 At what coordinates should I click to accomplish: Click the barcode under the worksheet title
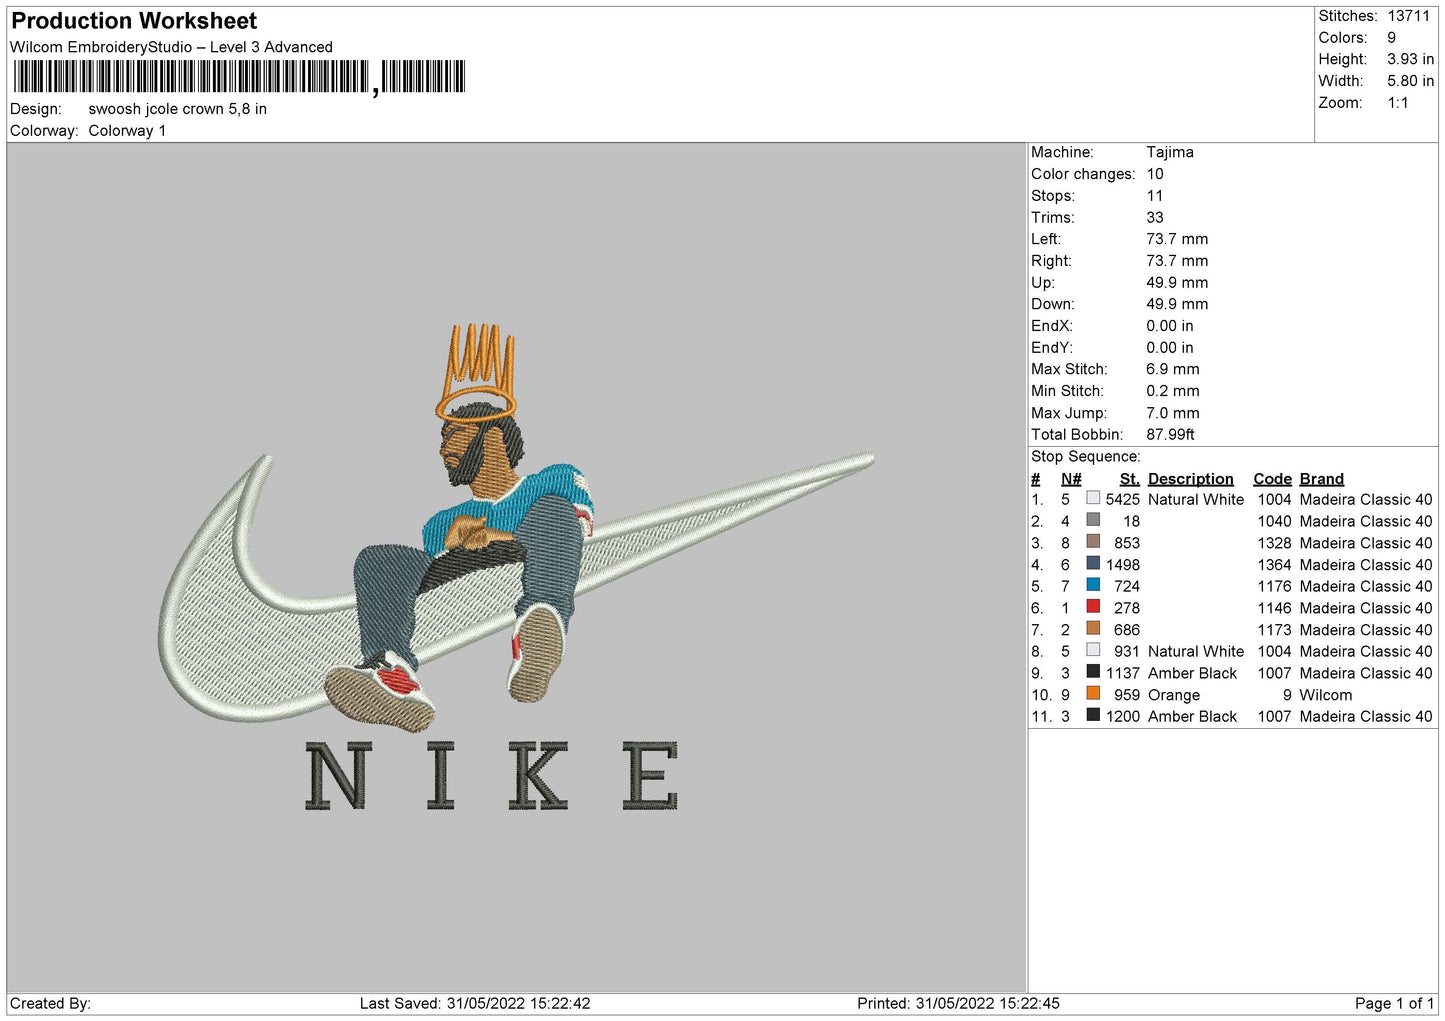click(239, 77)
